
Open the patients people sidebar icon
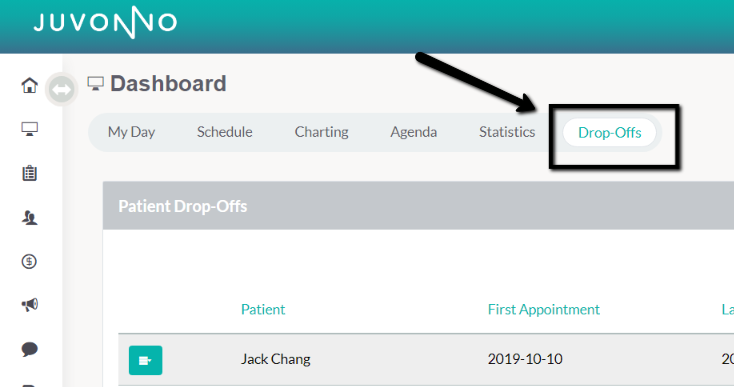coord(29,218)
